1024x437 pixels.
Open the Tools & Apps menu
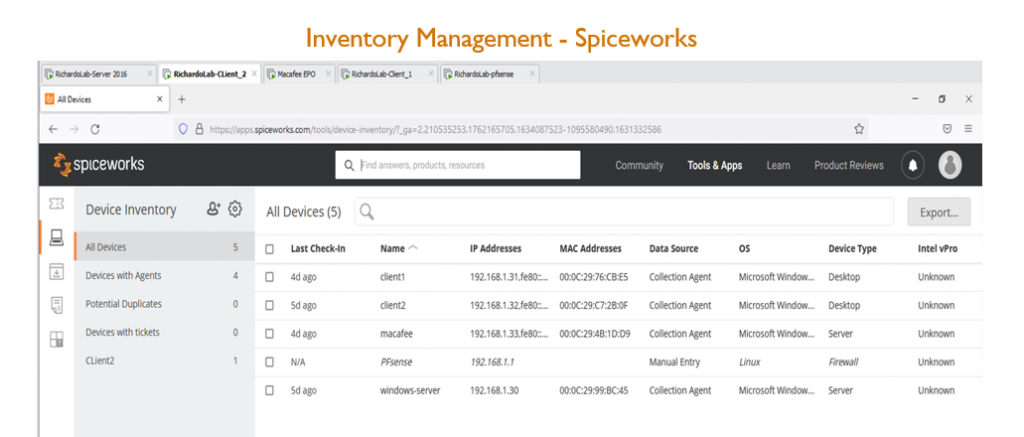(714, 165)
